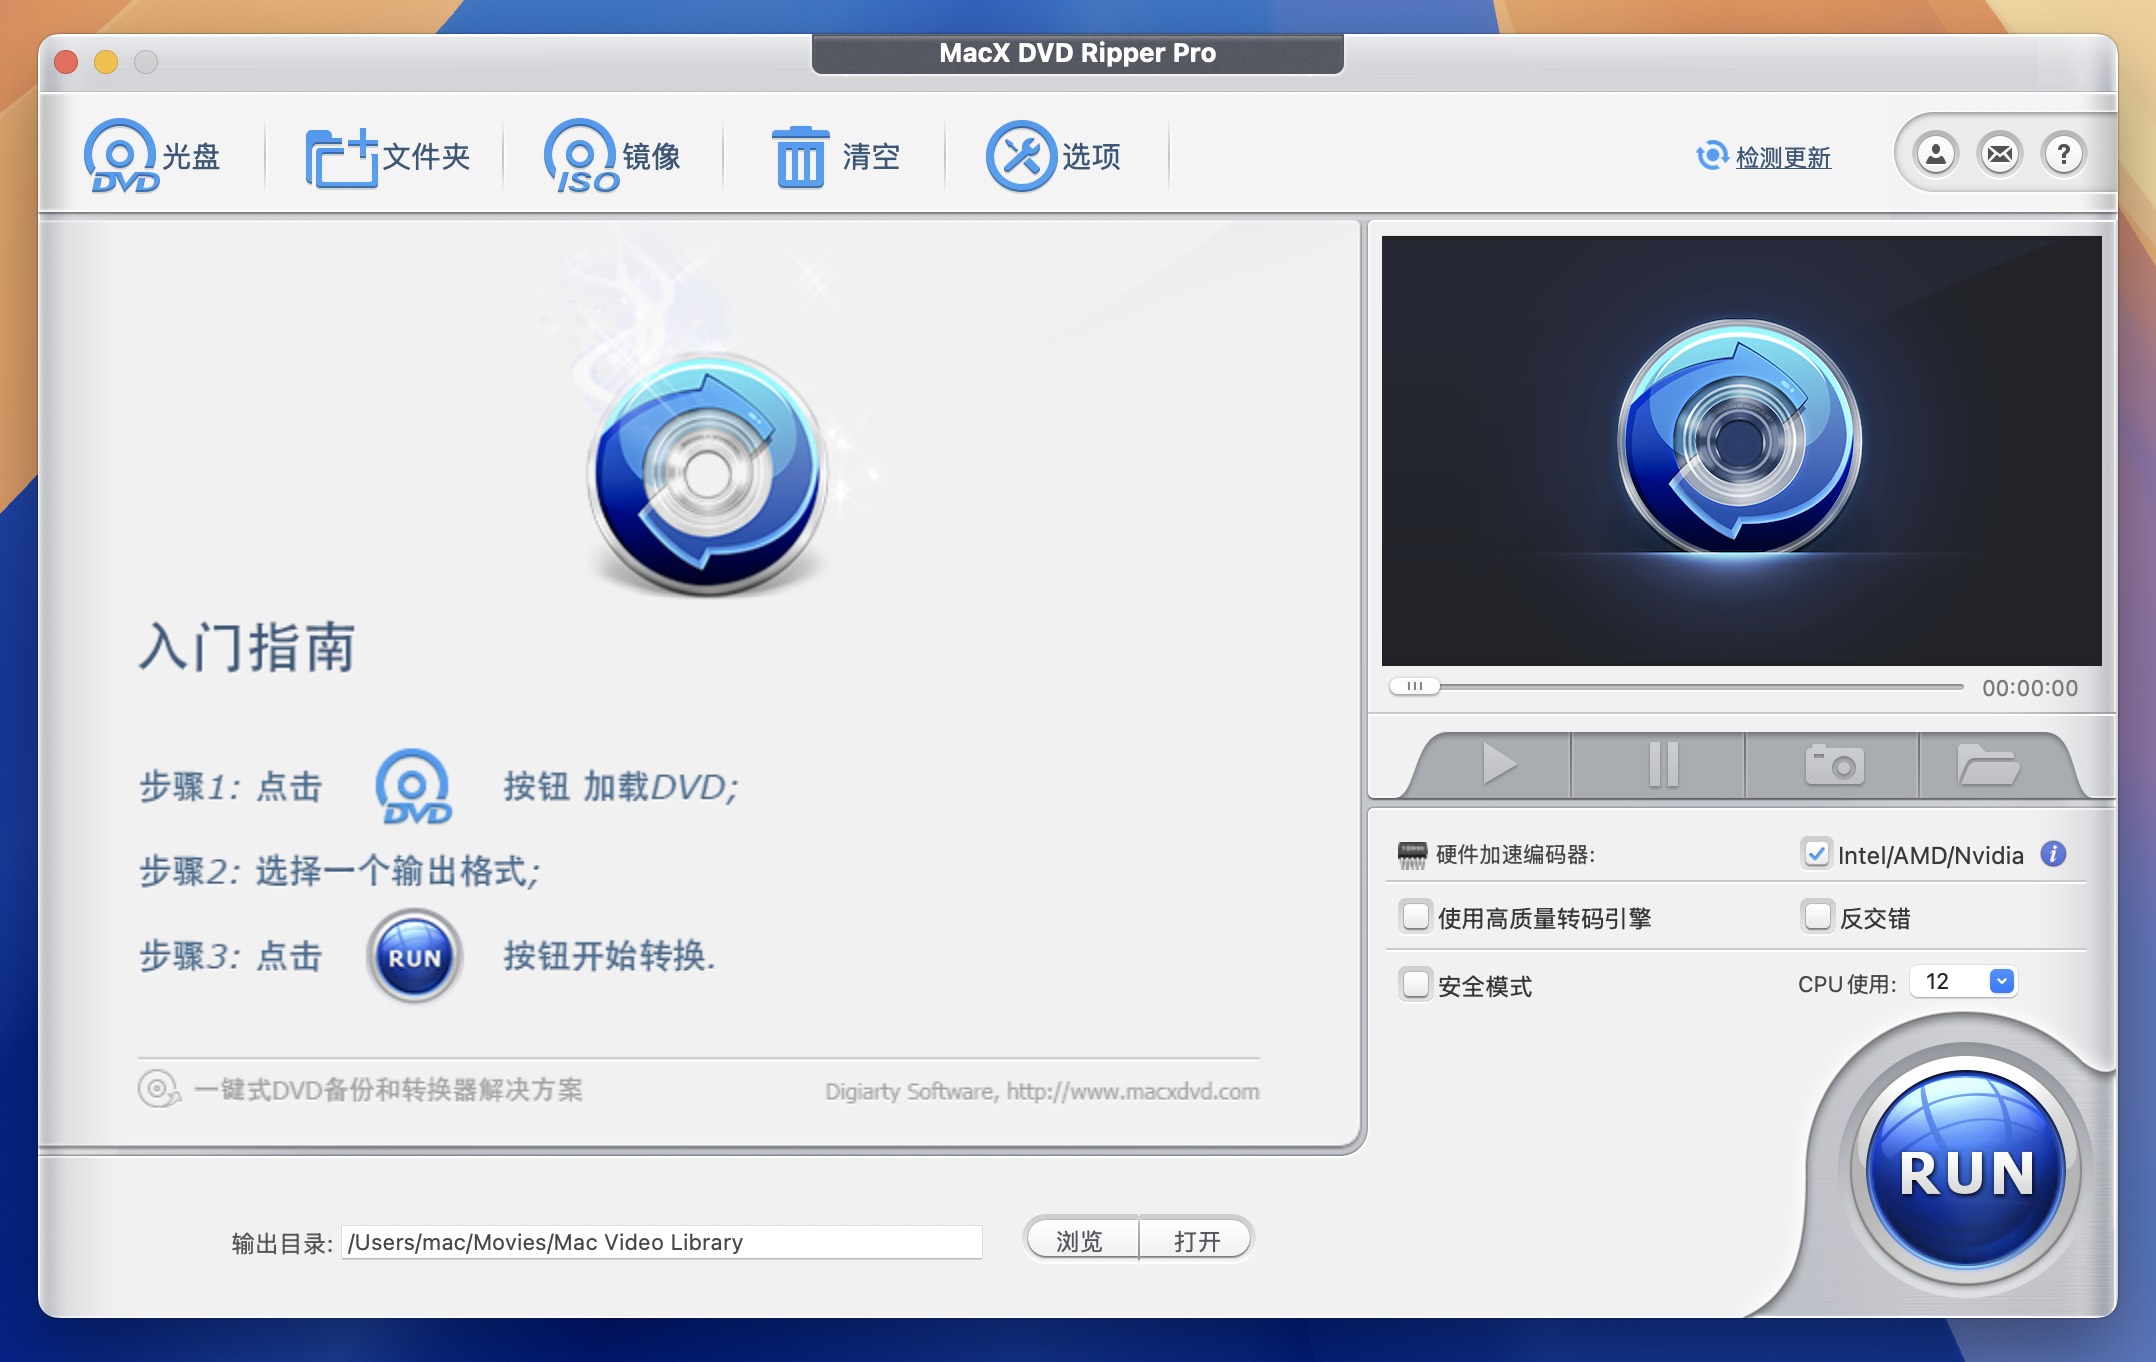The width and height of the screenshot is (2156, 1362).
Task: Click the 00:00:00 playback time text
Action: point(2029,688)
